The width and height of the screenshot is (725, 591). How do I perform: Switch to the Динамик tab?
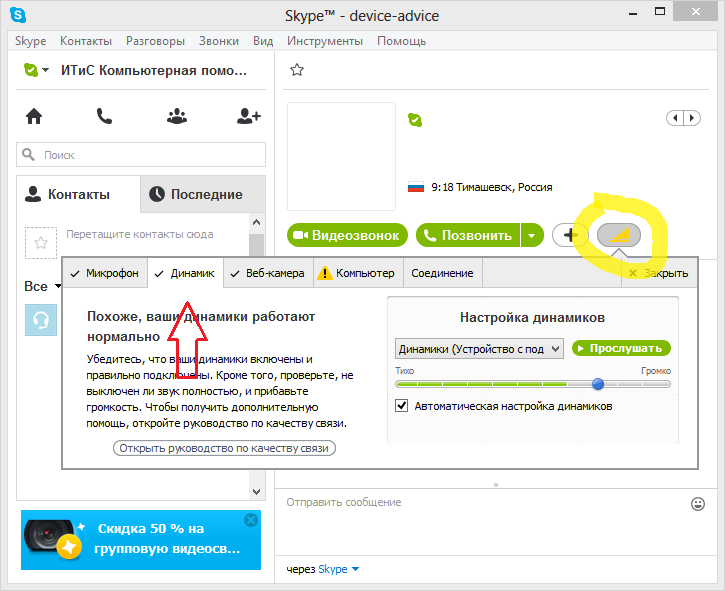[185, 273]
